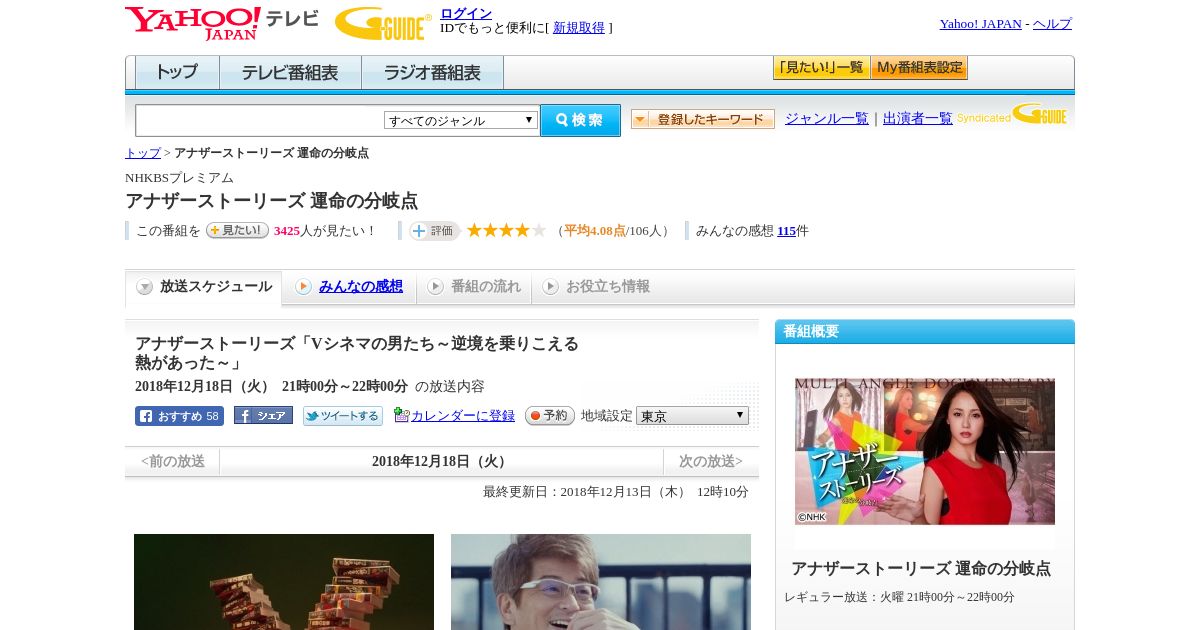Click the My番組表設定 button
Image resolution: width=1200 pixels, height=630 pixels.
pyautogui.click(x=919, y=68)
